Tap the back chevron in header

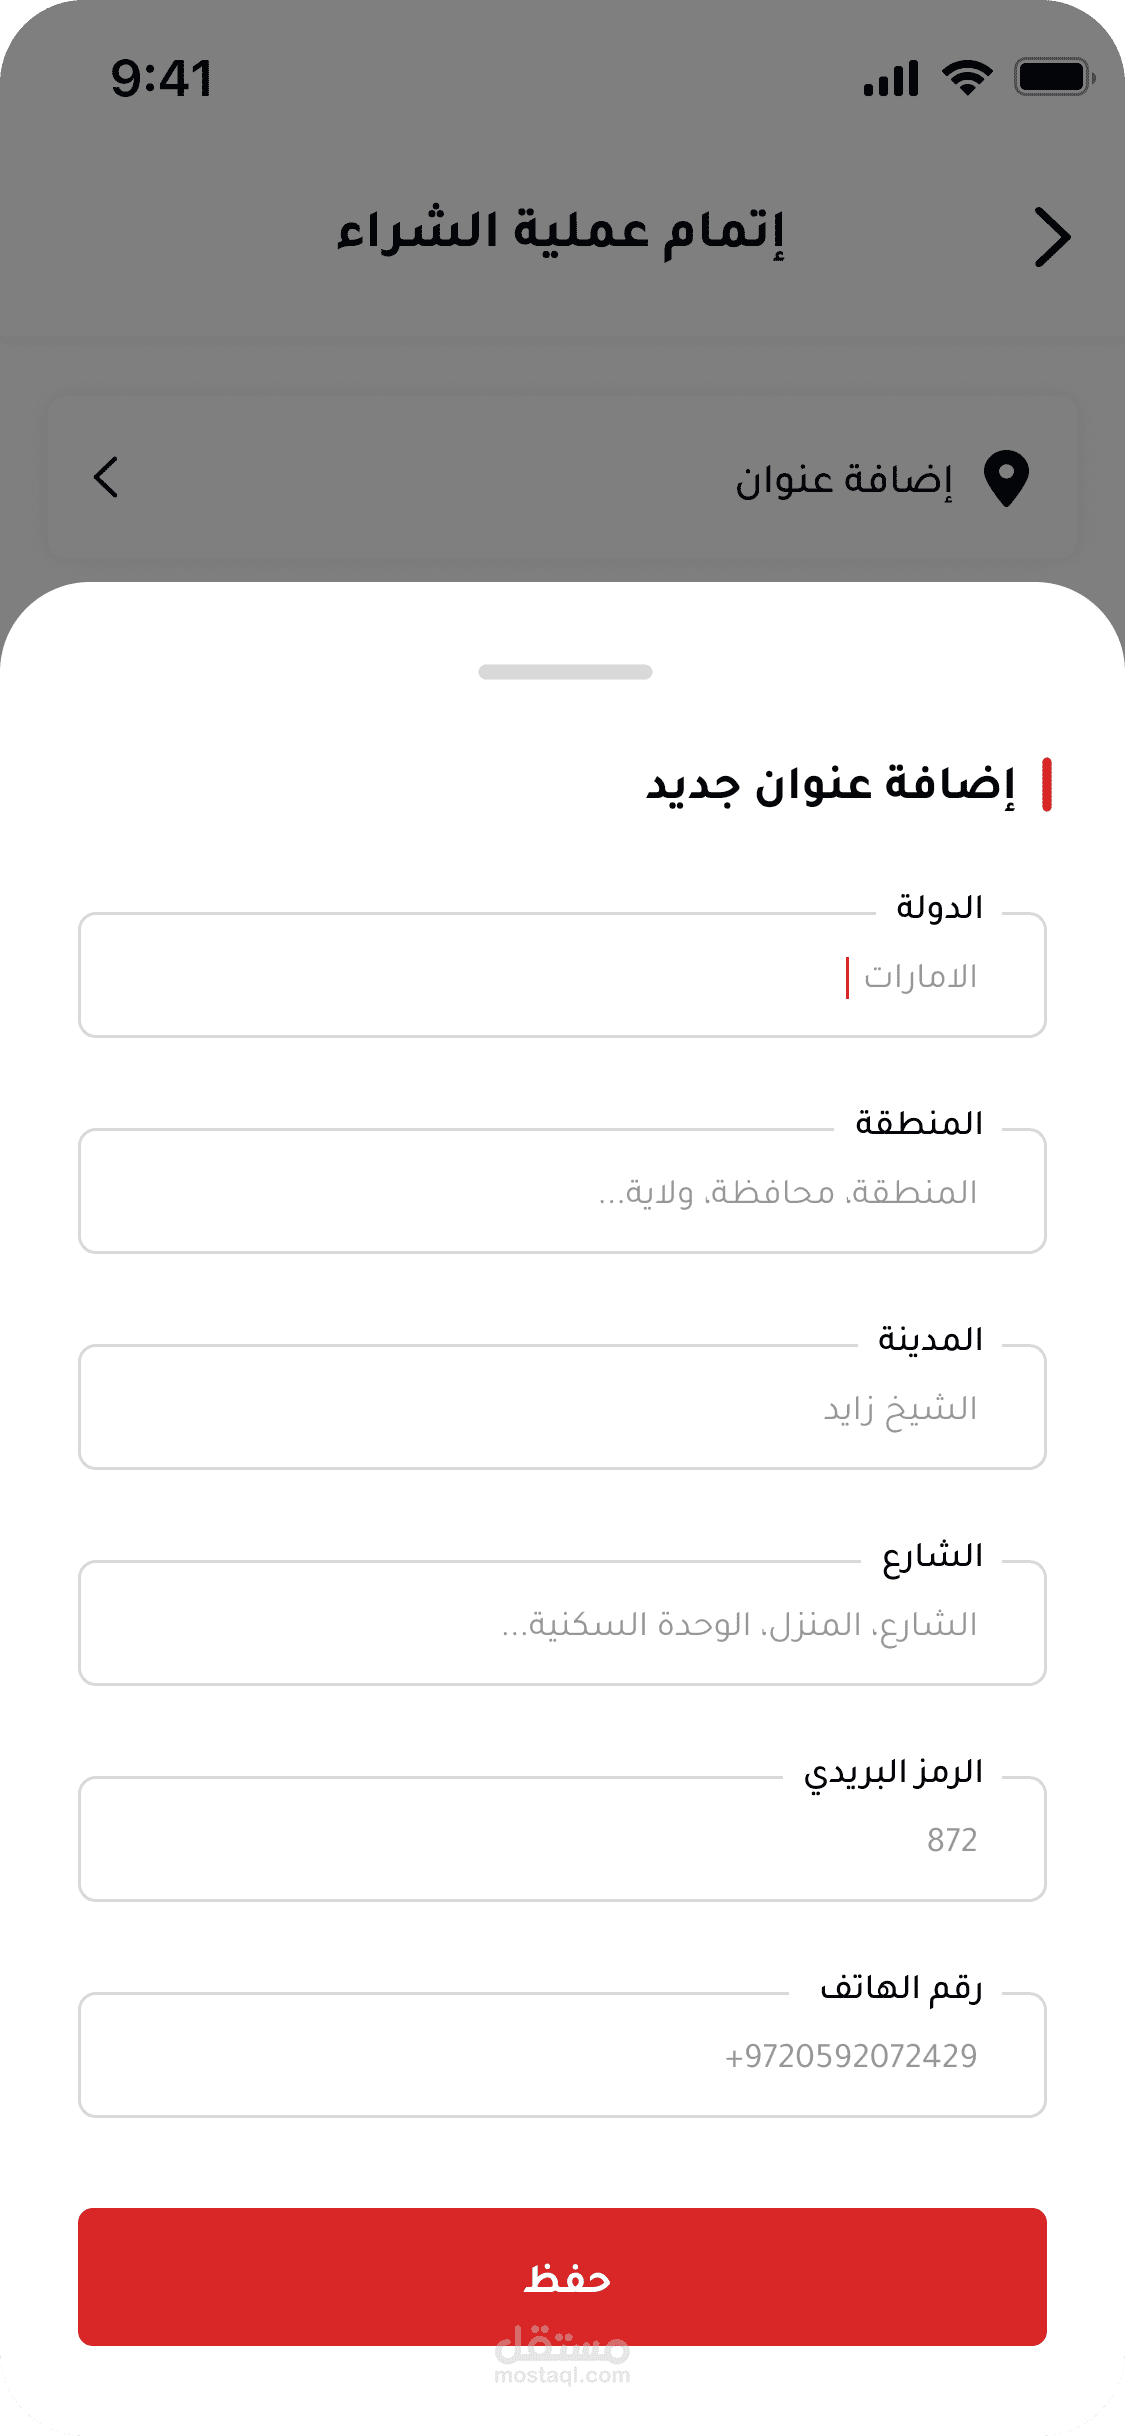point(1051,237)
